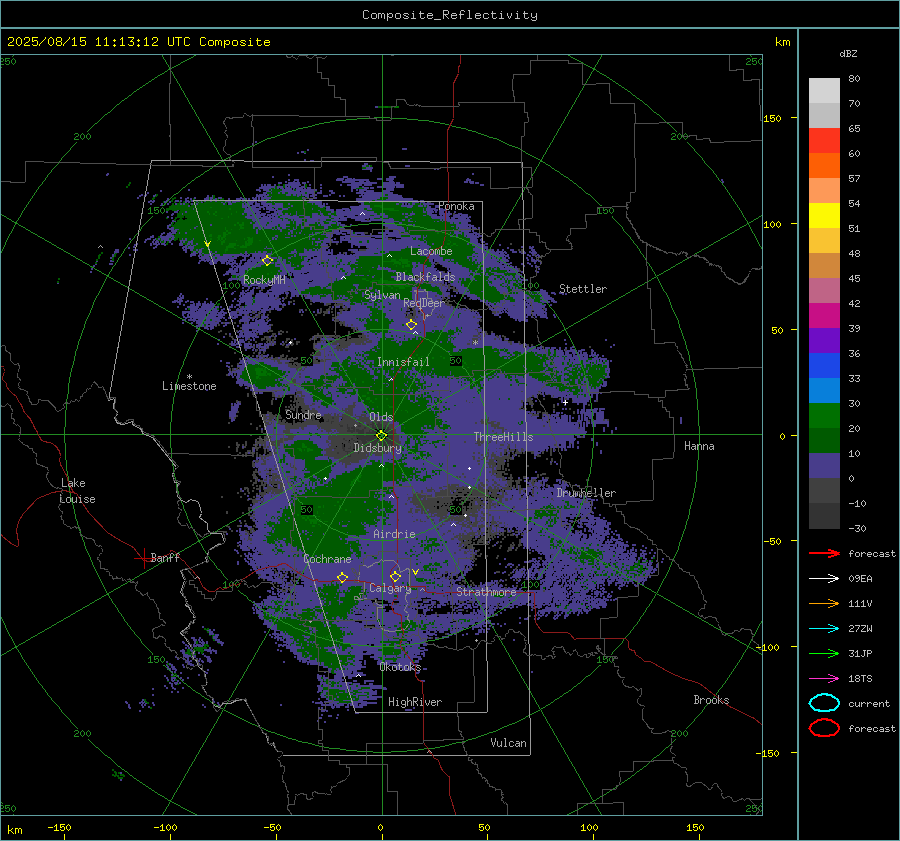Click the Composite_Reflectivity title
This screenshot has height=841, width=900.
coord(449,15)
